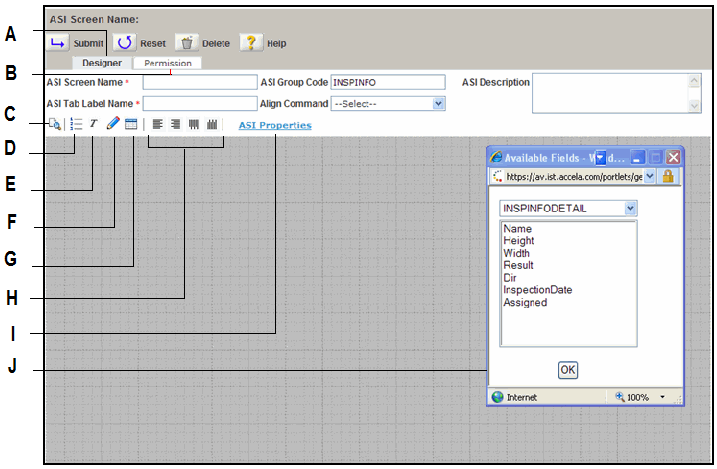Click the available fields search icon
The image size is (717, 469).
pos(55,125)
